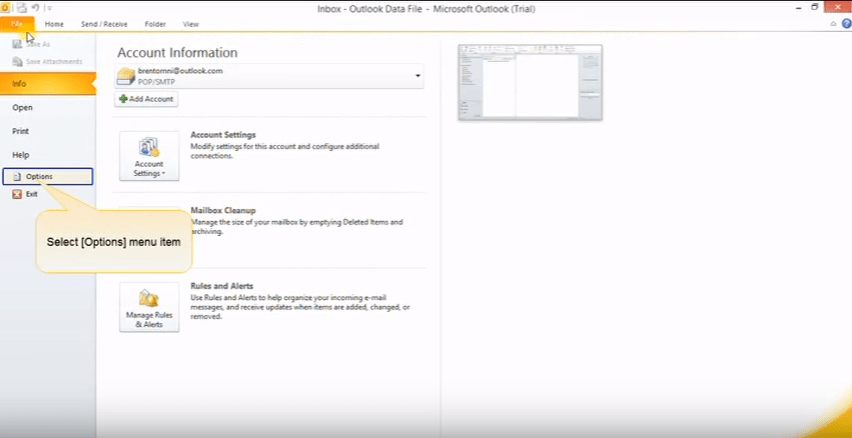Expand the Customize Quick Access Toolbar arrow
Screen dimensions: 852x438
49,8
